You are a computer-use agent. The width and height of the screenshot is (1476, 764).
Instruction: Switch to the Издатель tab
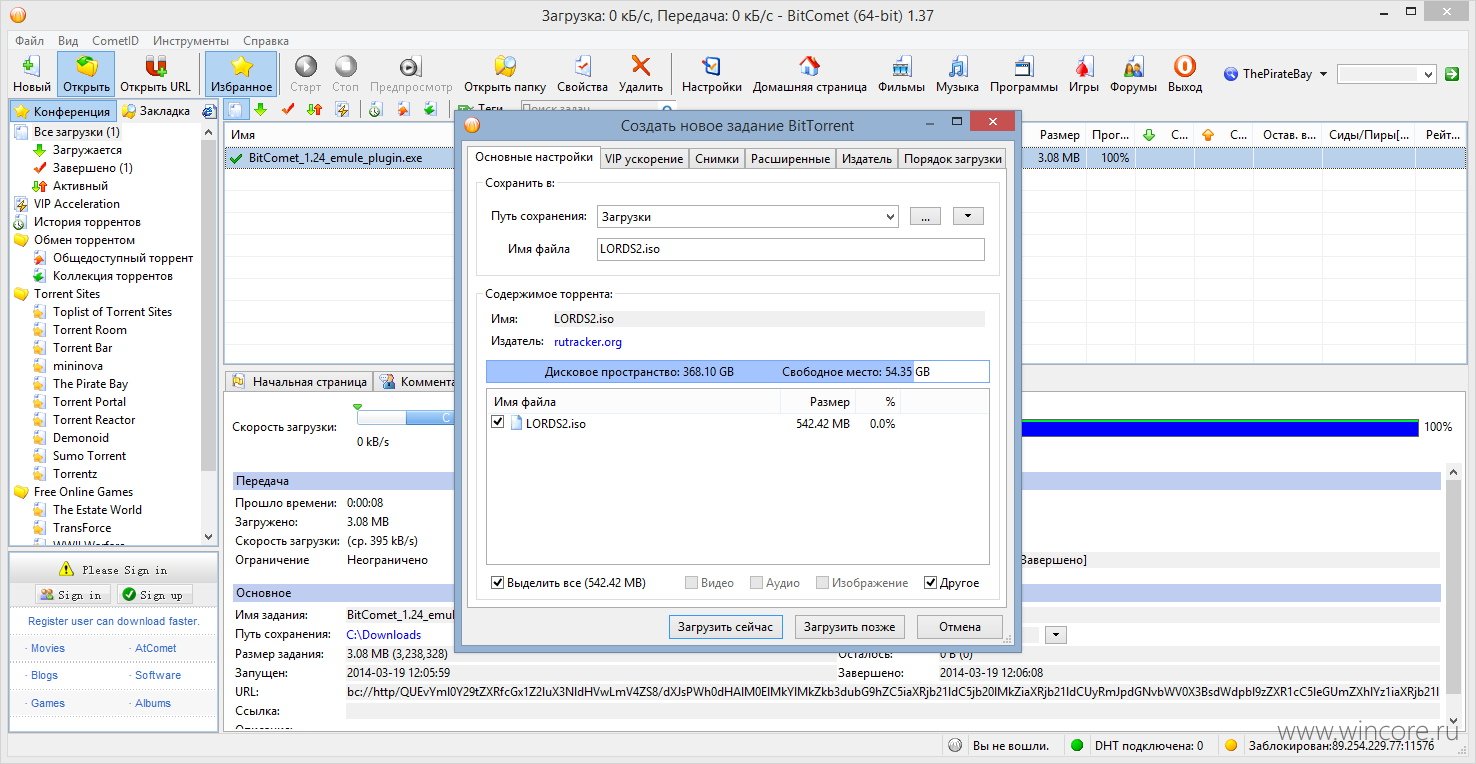[x=867, y=158]
